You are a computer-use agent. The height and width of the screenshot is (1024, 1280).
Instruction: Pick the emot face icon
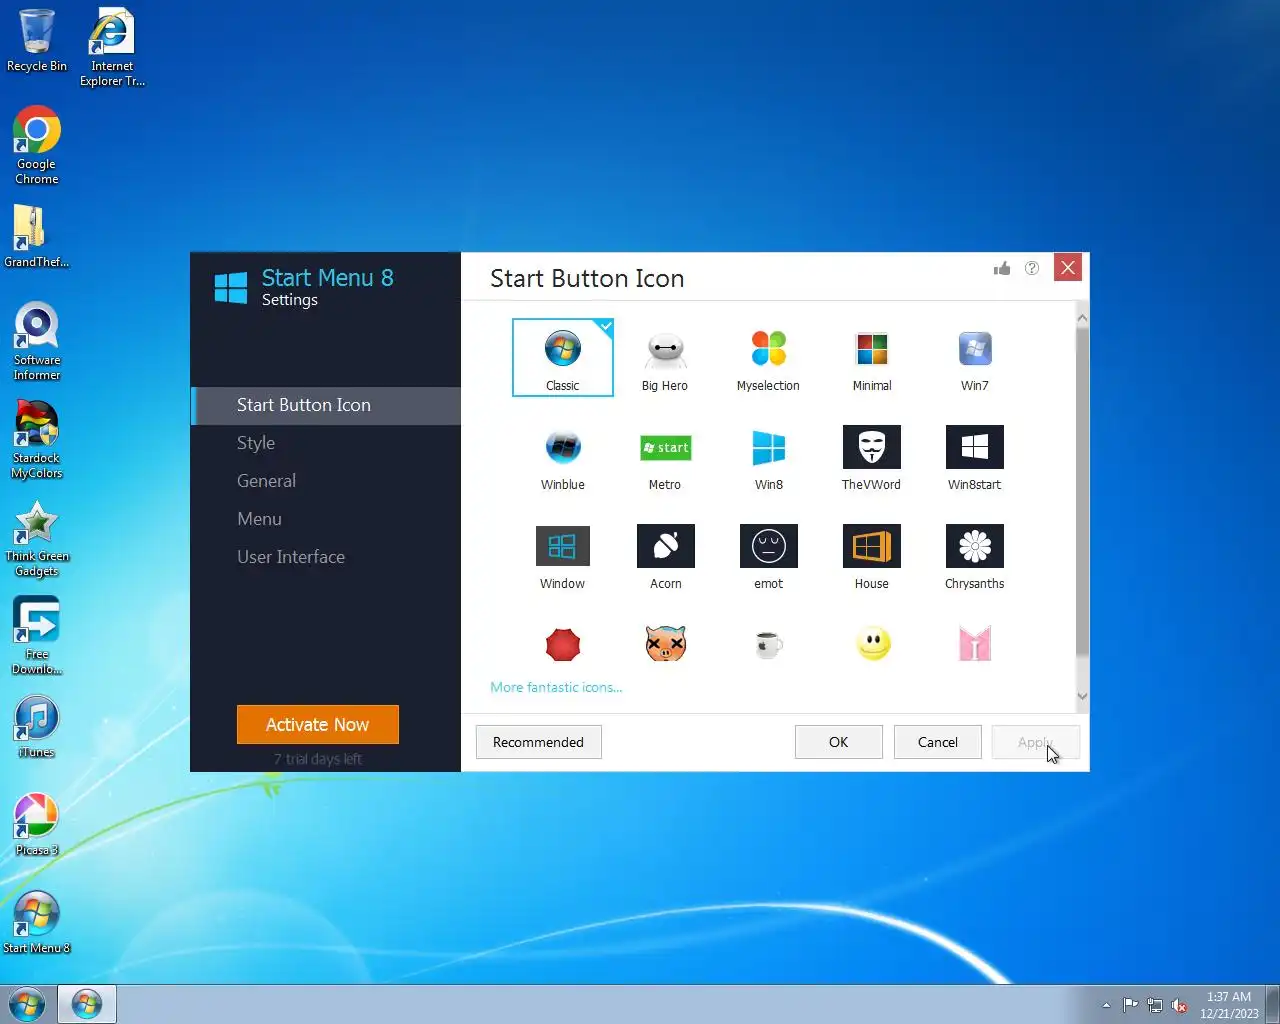tap(768, 556)
